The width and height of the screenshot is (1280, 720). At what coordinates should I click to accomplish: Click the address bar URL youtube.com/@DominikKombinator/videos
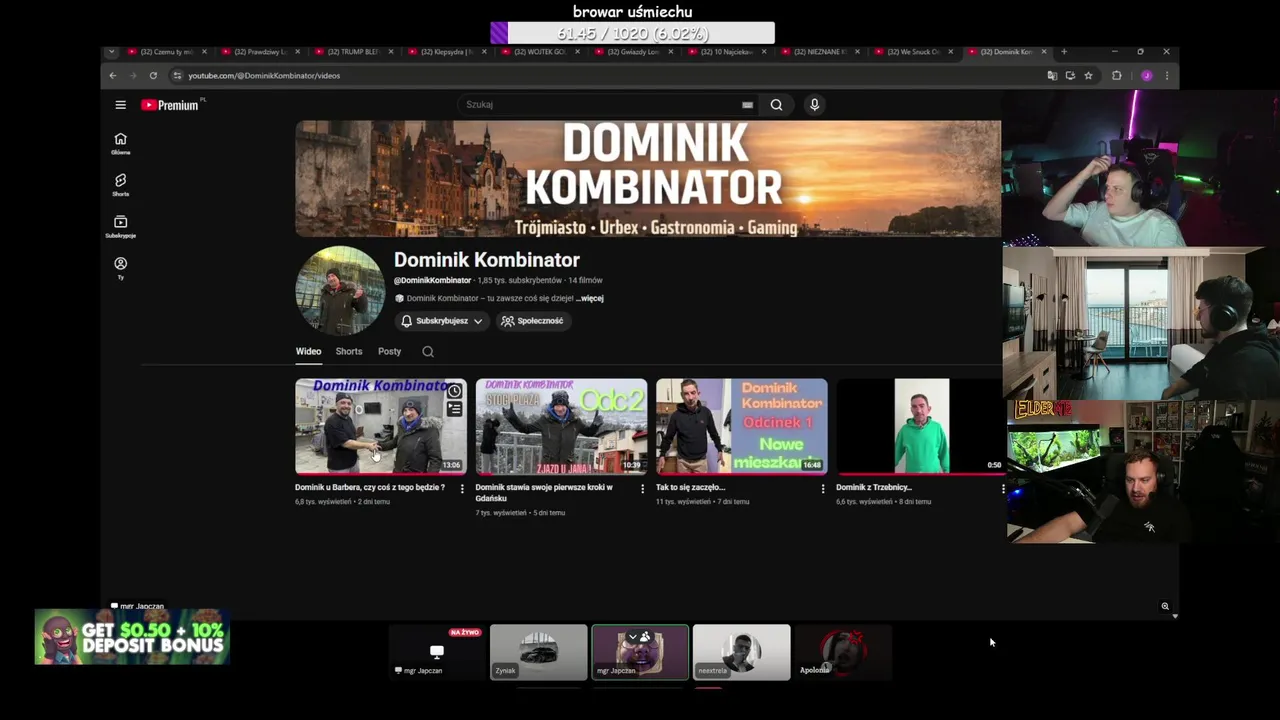tap(264, 76)
